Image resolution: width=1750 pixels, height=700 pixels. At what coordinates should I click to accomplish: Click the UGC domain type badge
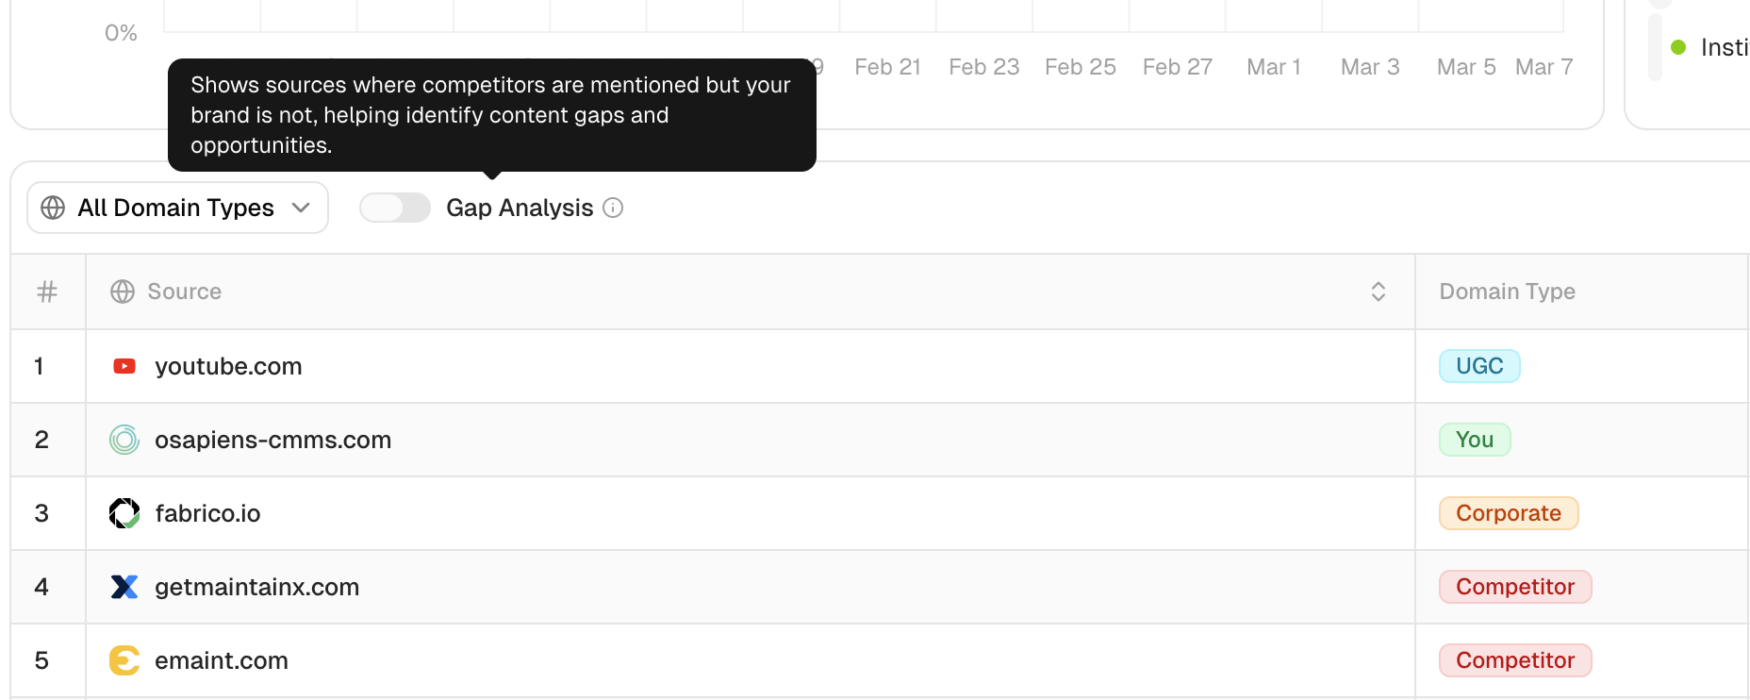coord(1479,366)
